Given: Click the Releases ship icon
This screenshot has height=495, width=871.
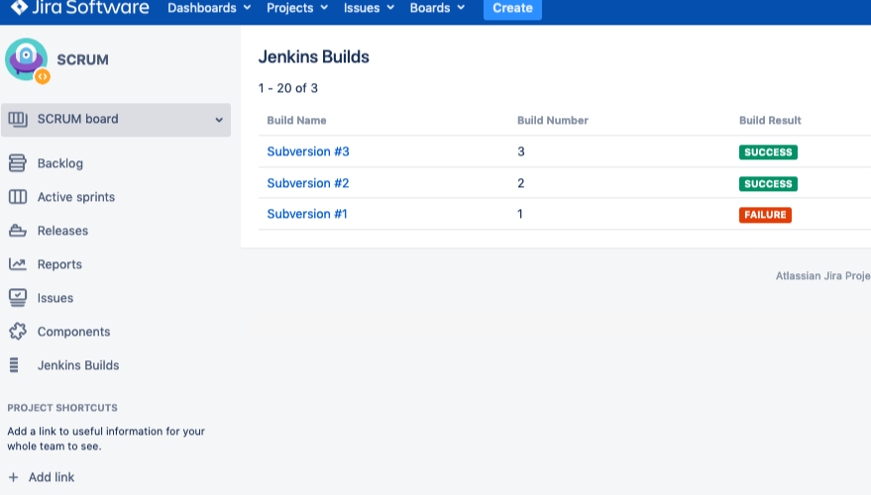Looking at the screenshot, I should pyautogui.click(x=18, y=231).
